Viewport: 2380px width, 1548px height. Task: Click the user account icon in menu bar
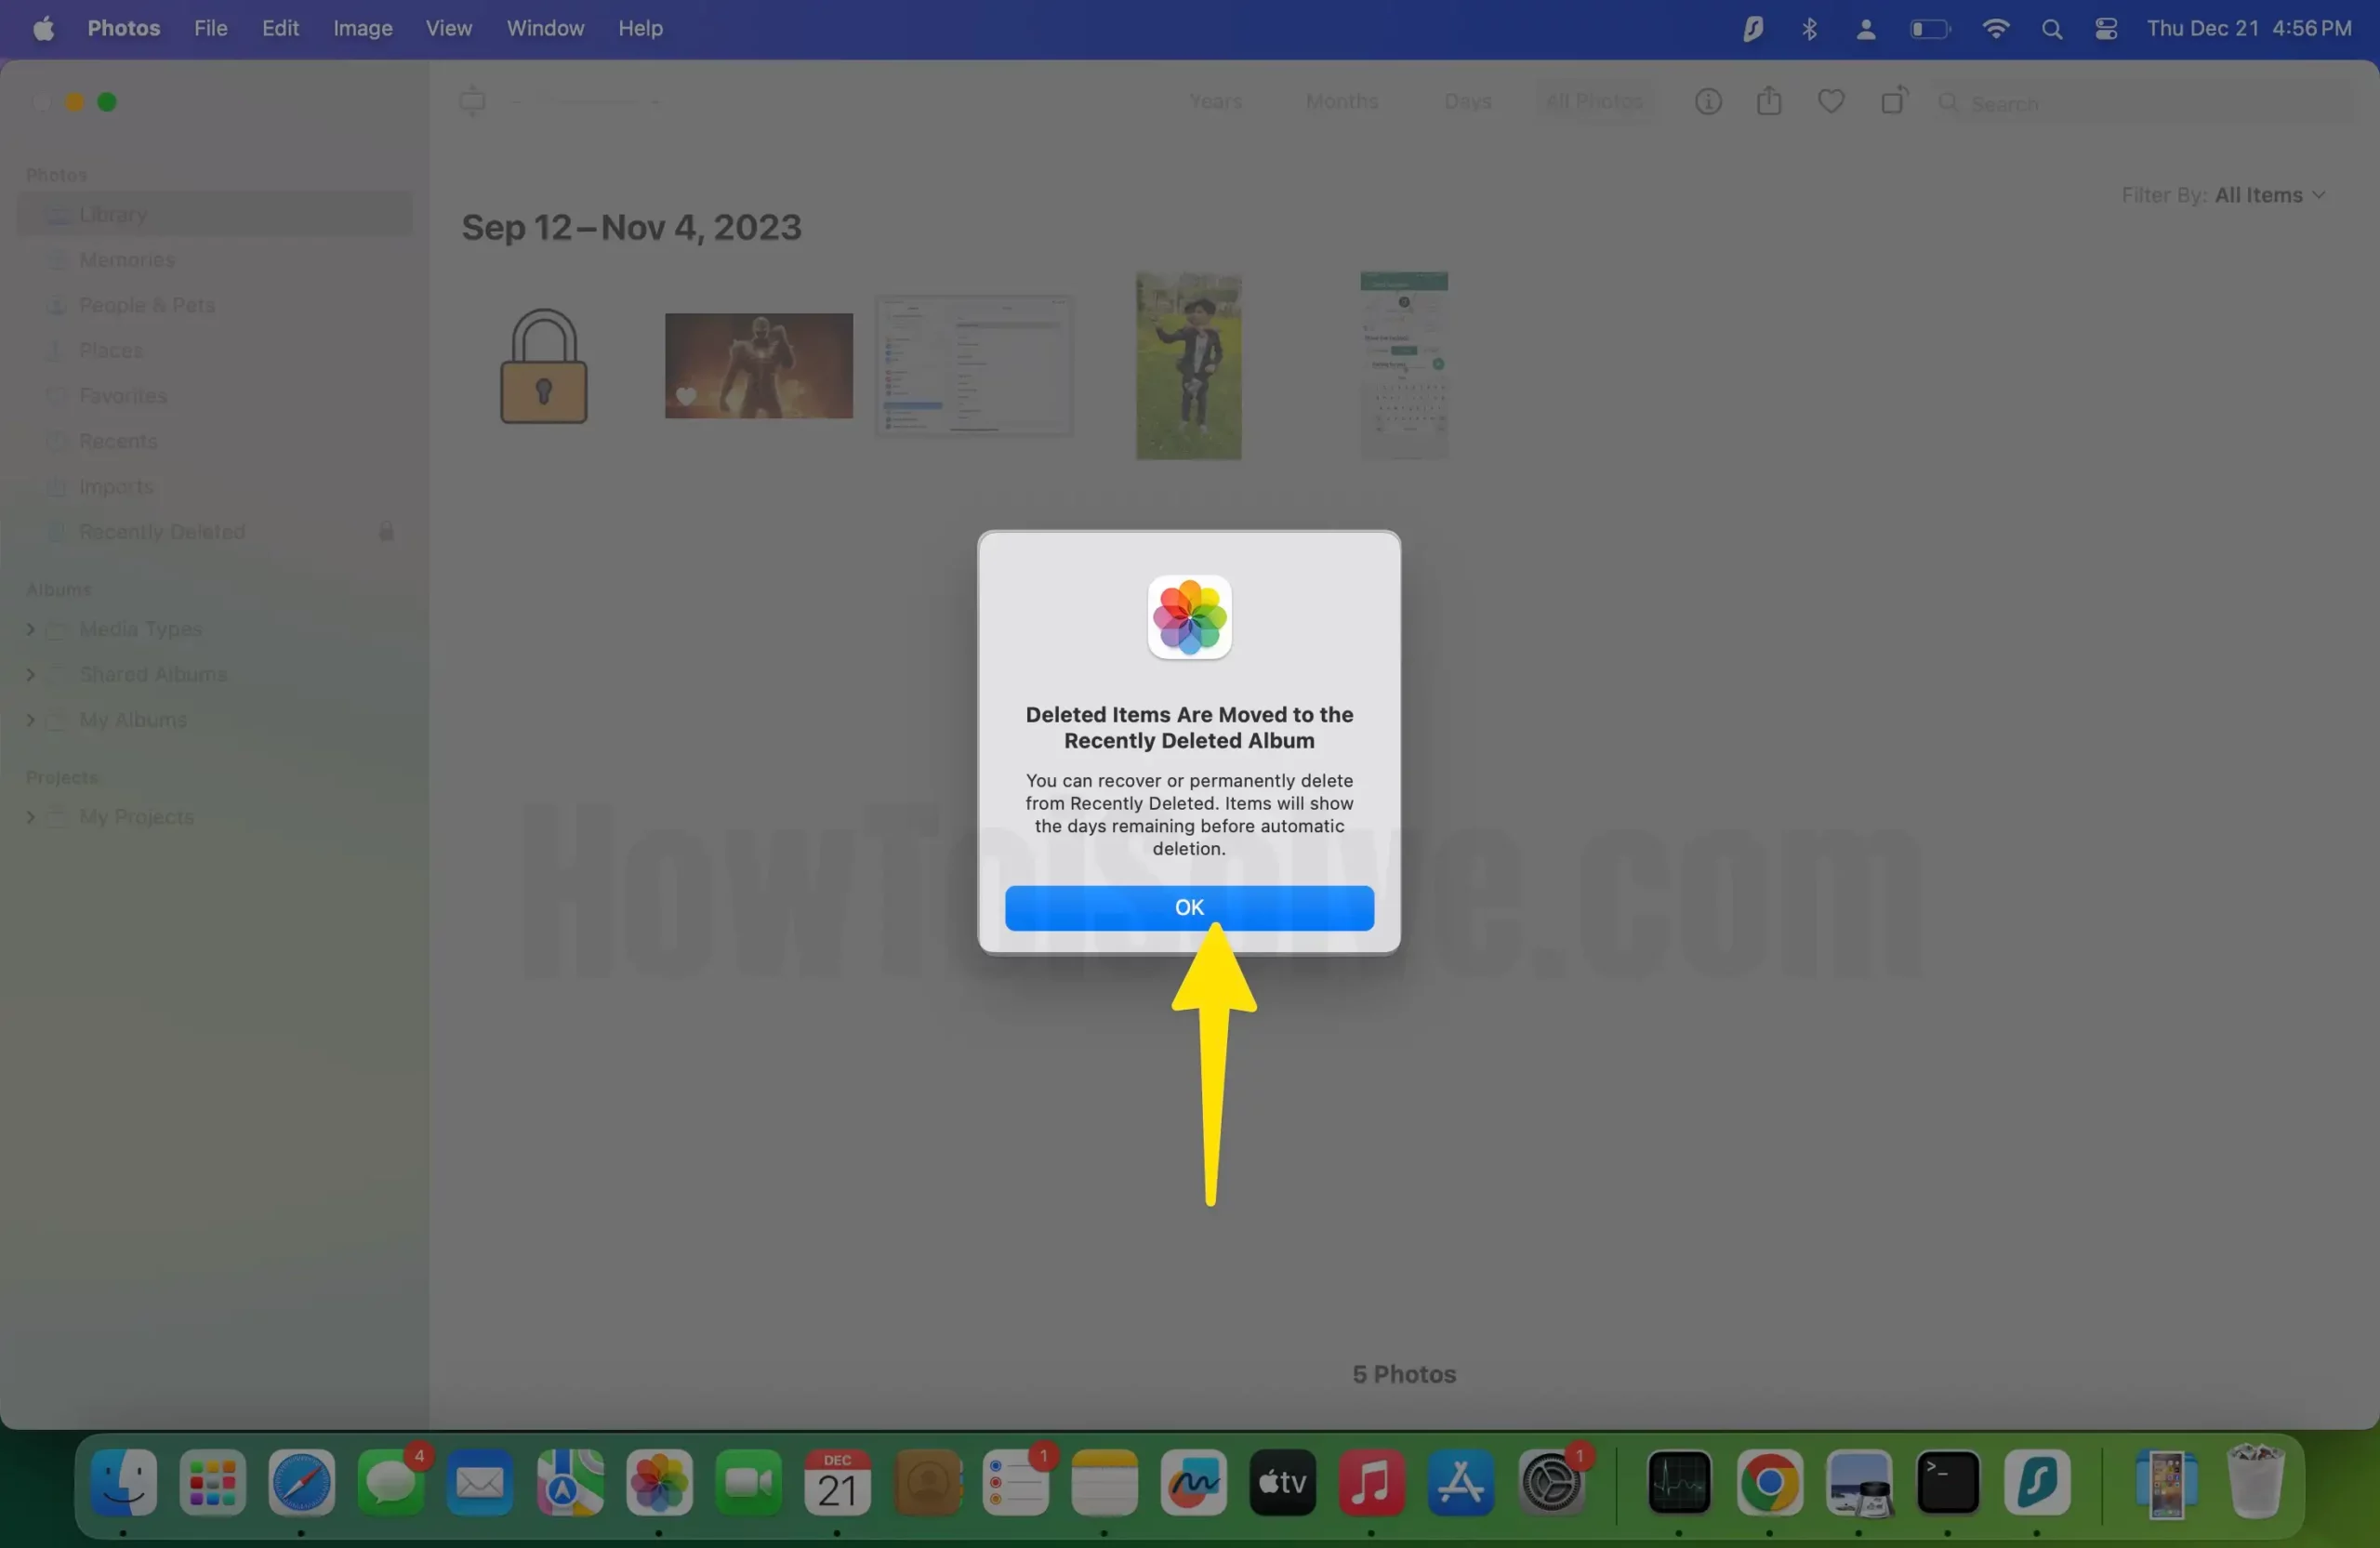point(1865,29)
